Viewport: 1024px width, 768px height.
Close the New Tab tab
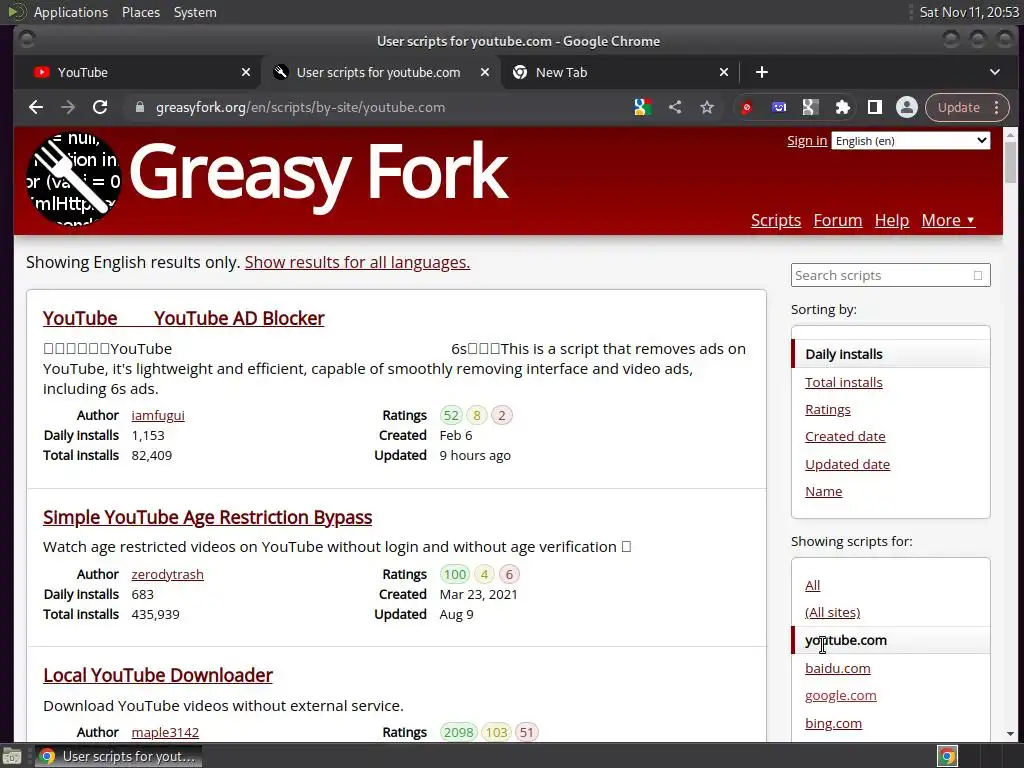click(724, 72)
